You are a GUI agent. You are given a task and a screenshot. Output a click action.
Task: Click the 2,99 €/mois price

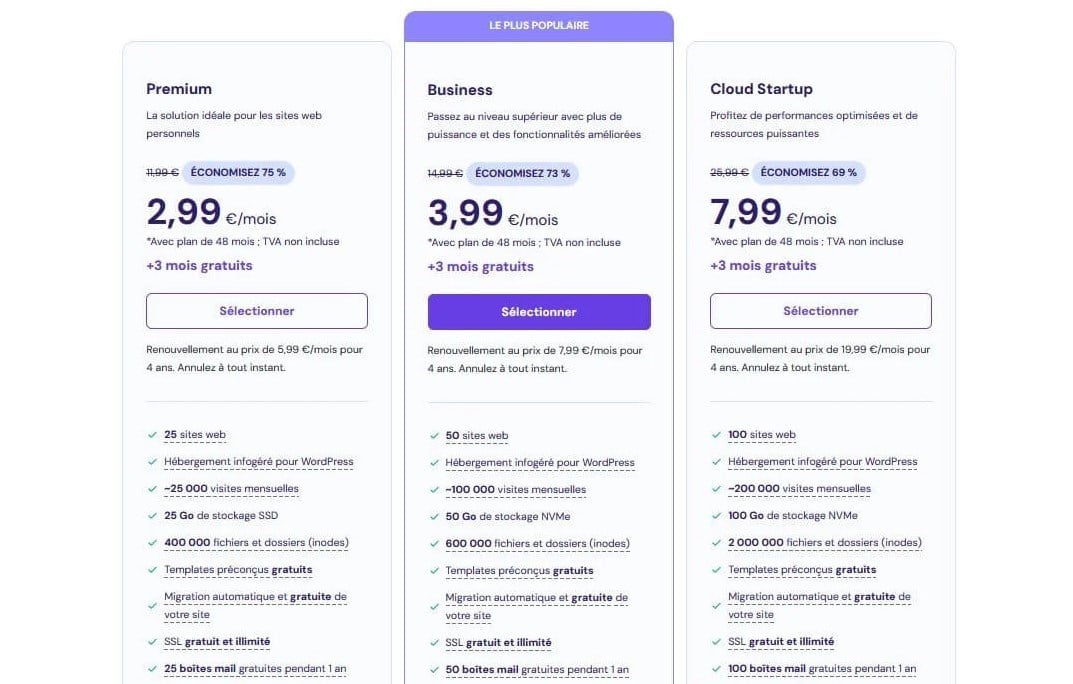tap(211, 212)
